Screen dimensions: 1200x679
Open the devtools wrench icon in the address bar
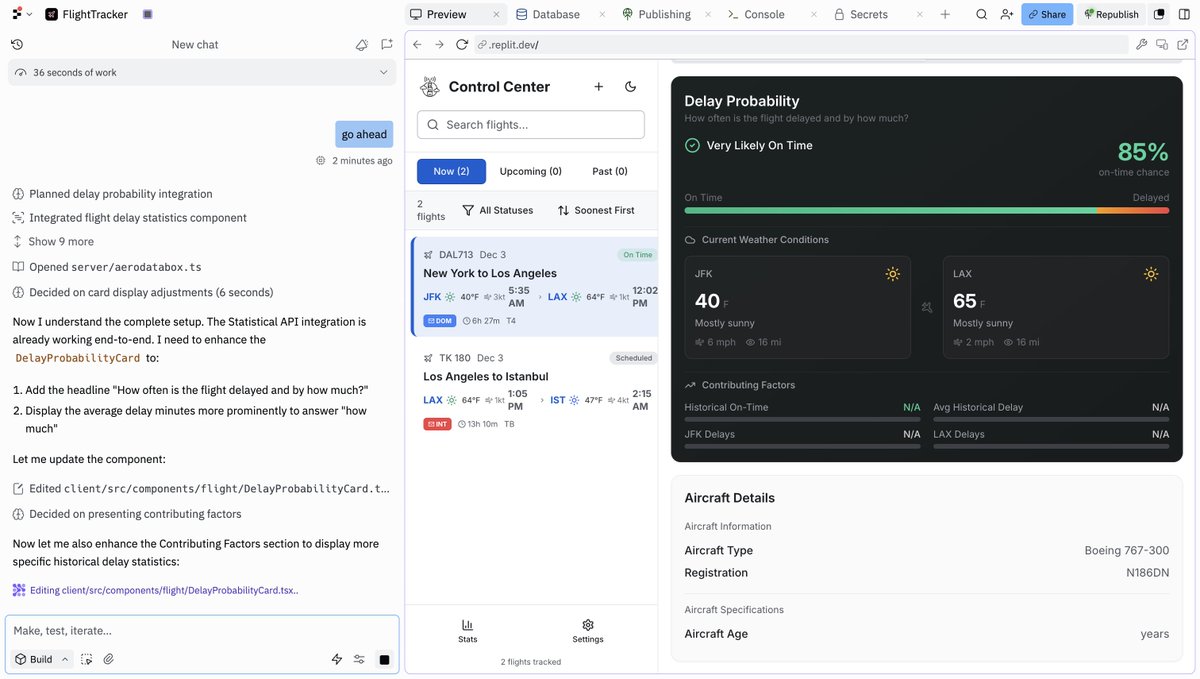pos(1140,44)
